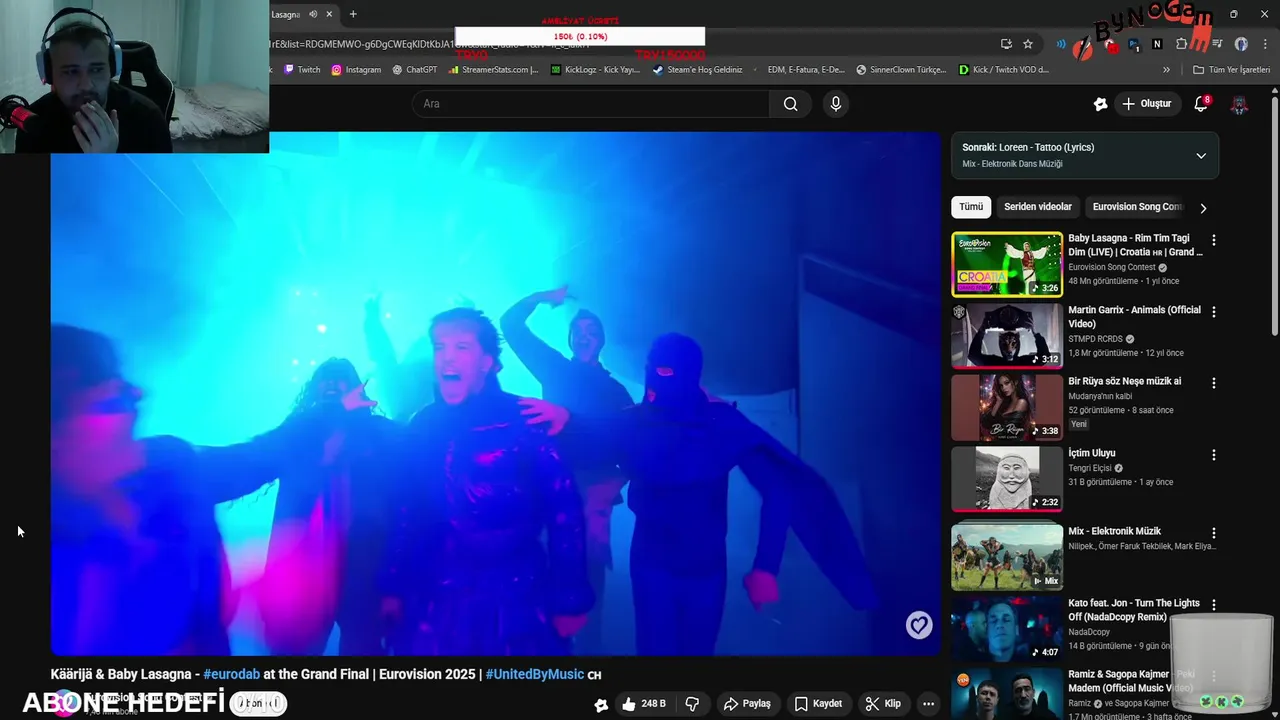
Task: Open options for Martin Garrix video
Action: pyautogui.click(x=1214, y=312)
